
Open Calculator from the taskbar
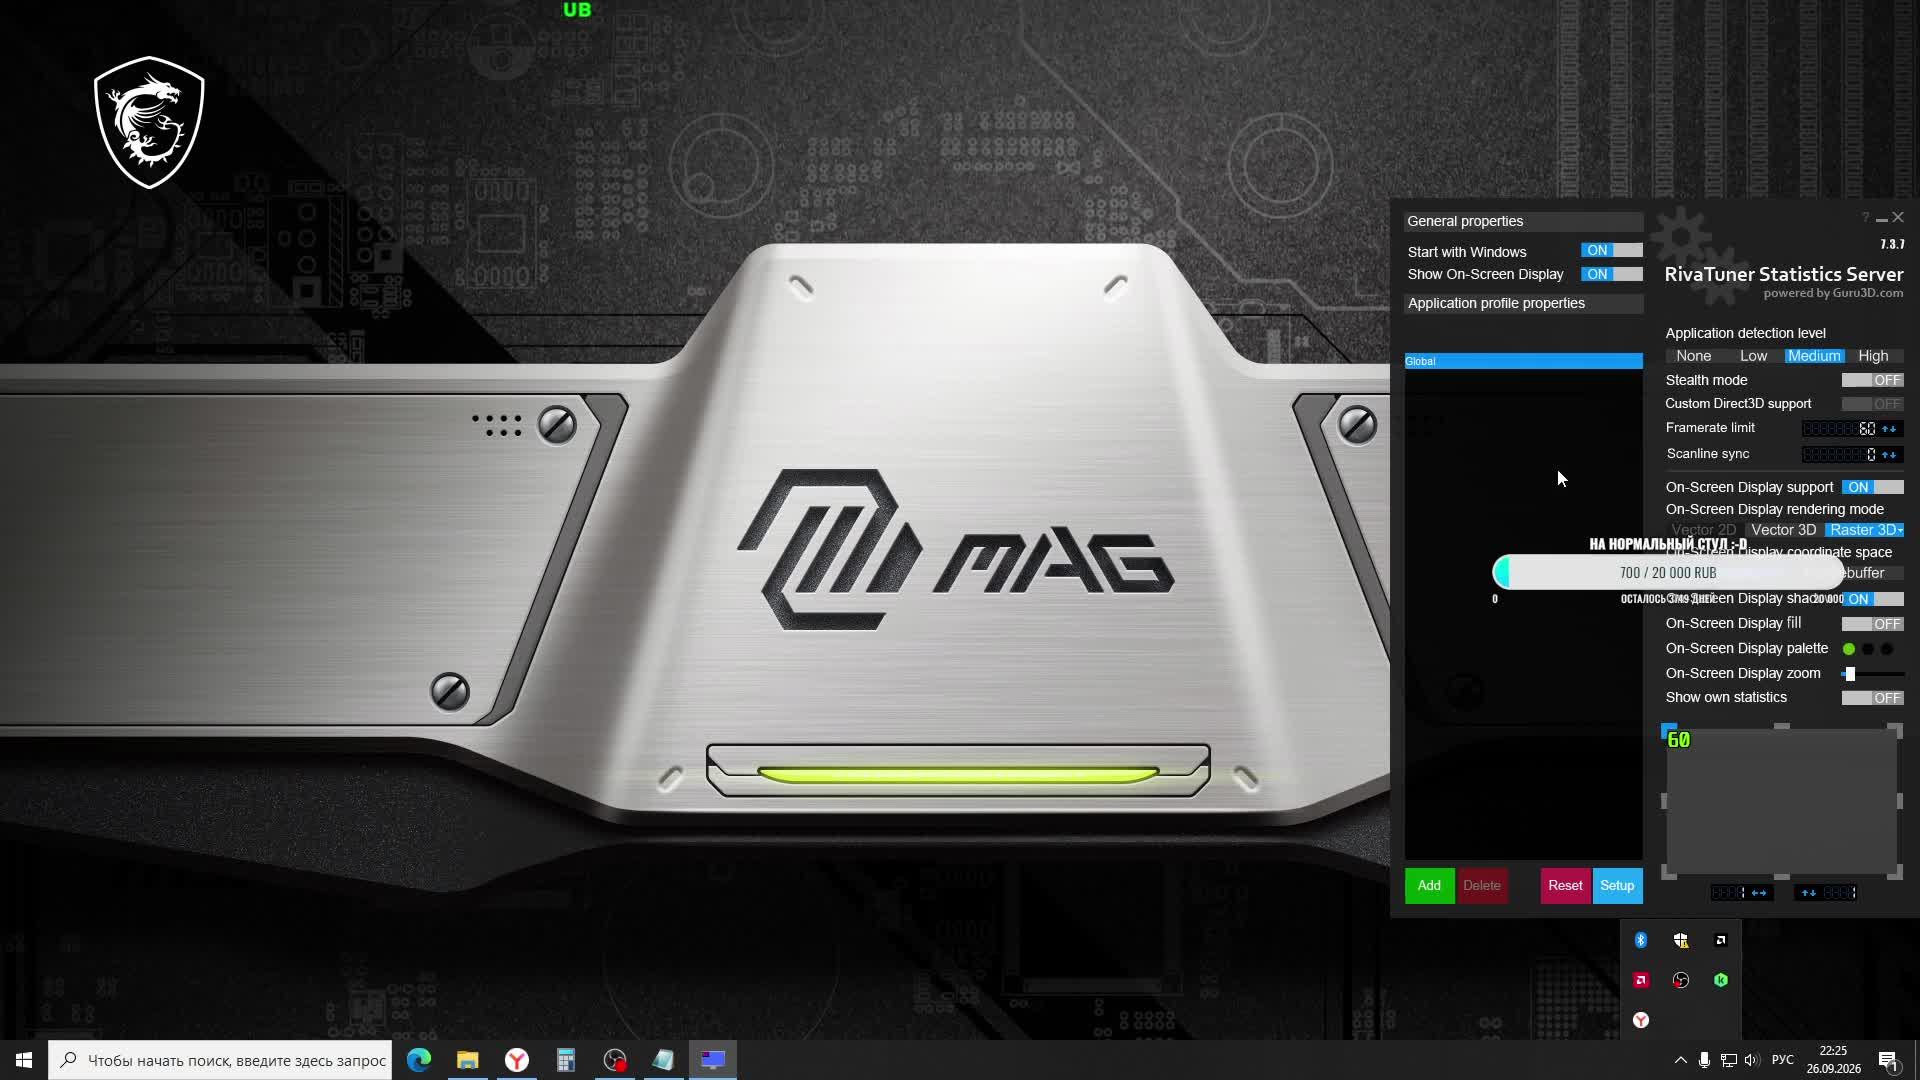[x=566, y=1060]
